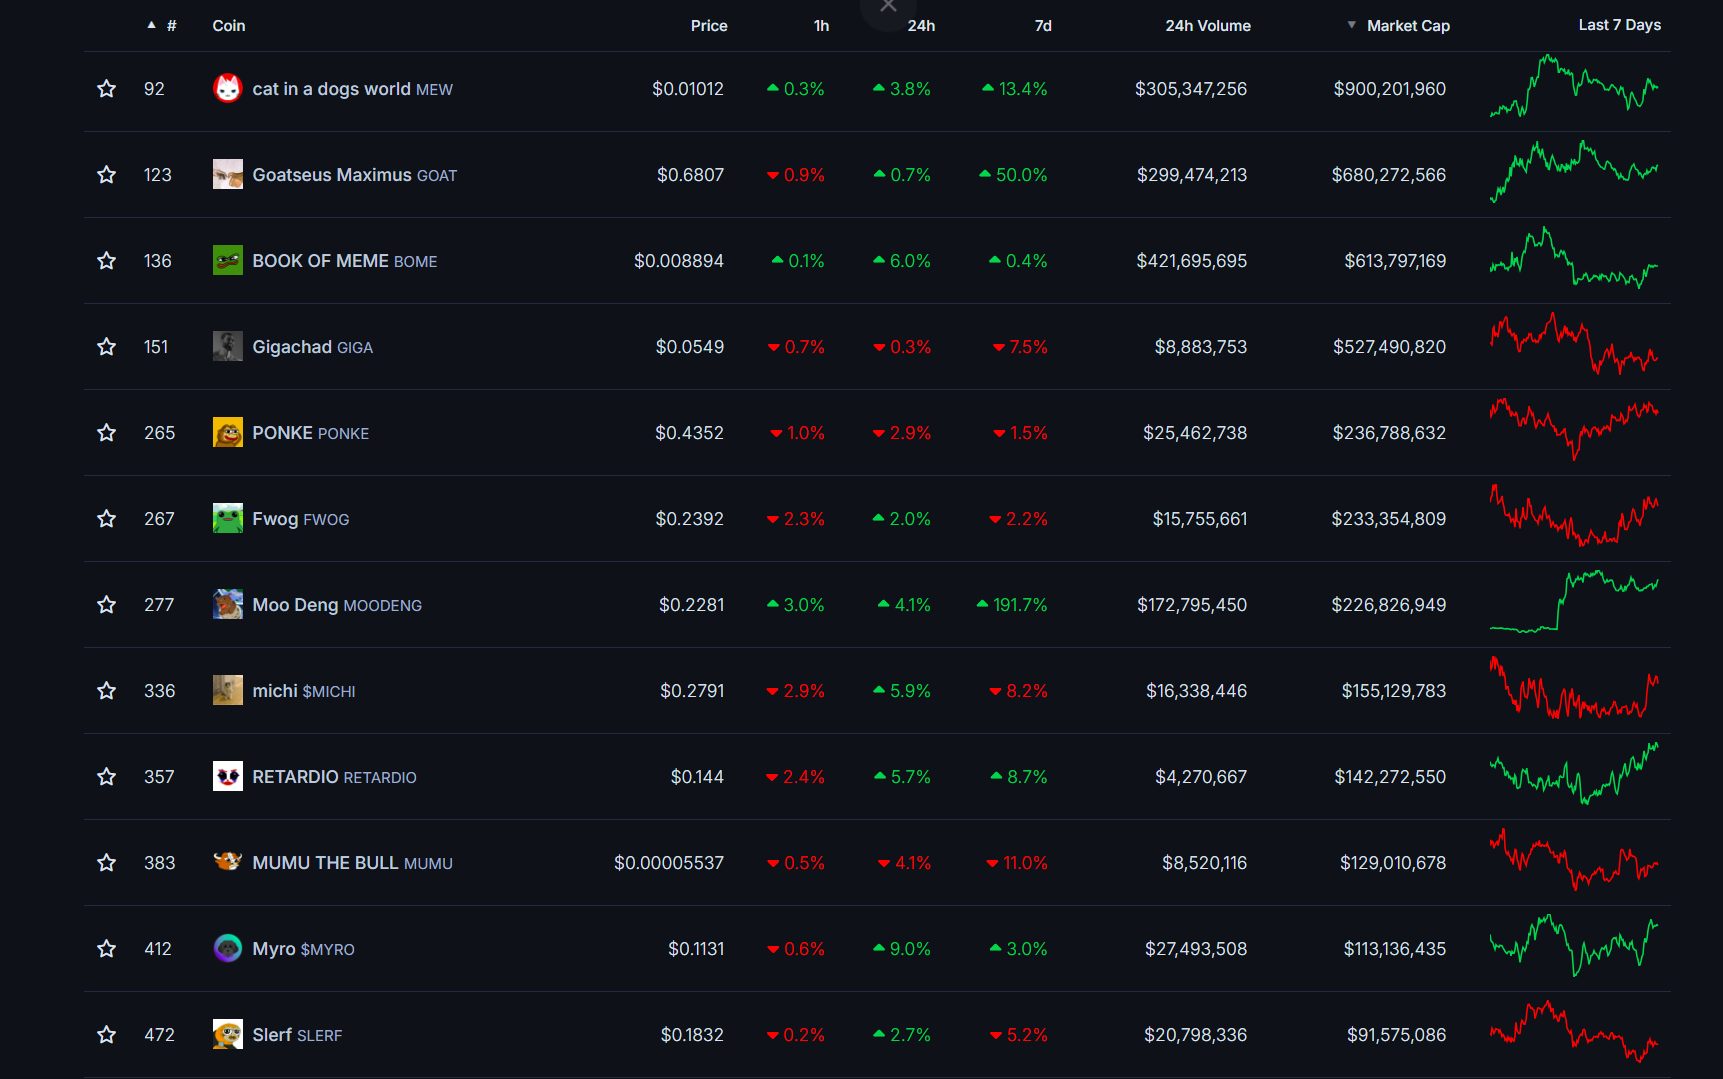Sort by the Coin column header
This screenshot has width=1723, height=1079.
pyautogui.click(x=229, y=26)
